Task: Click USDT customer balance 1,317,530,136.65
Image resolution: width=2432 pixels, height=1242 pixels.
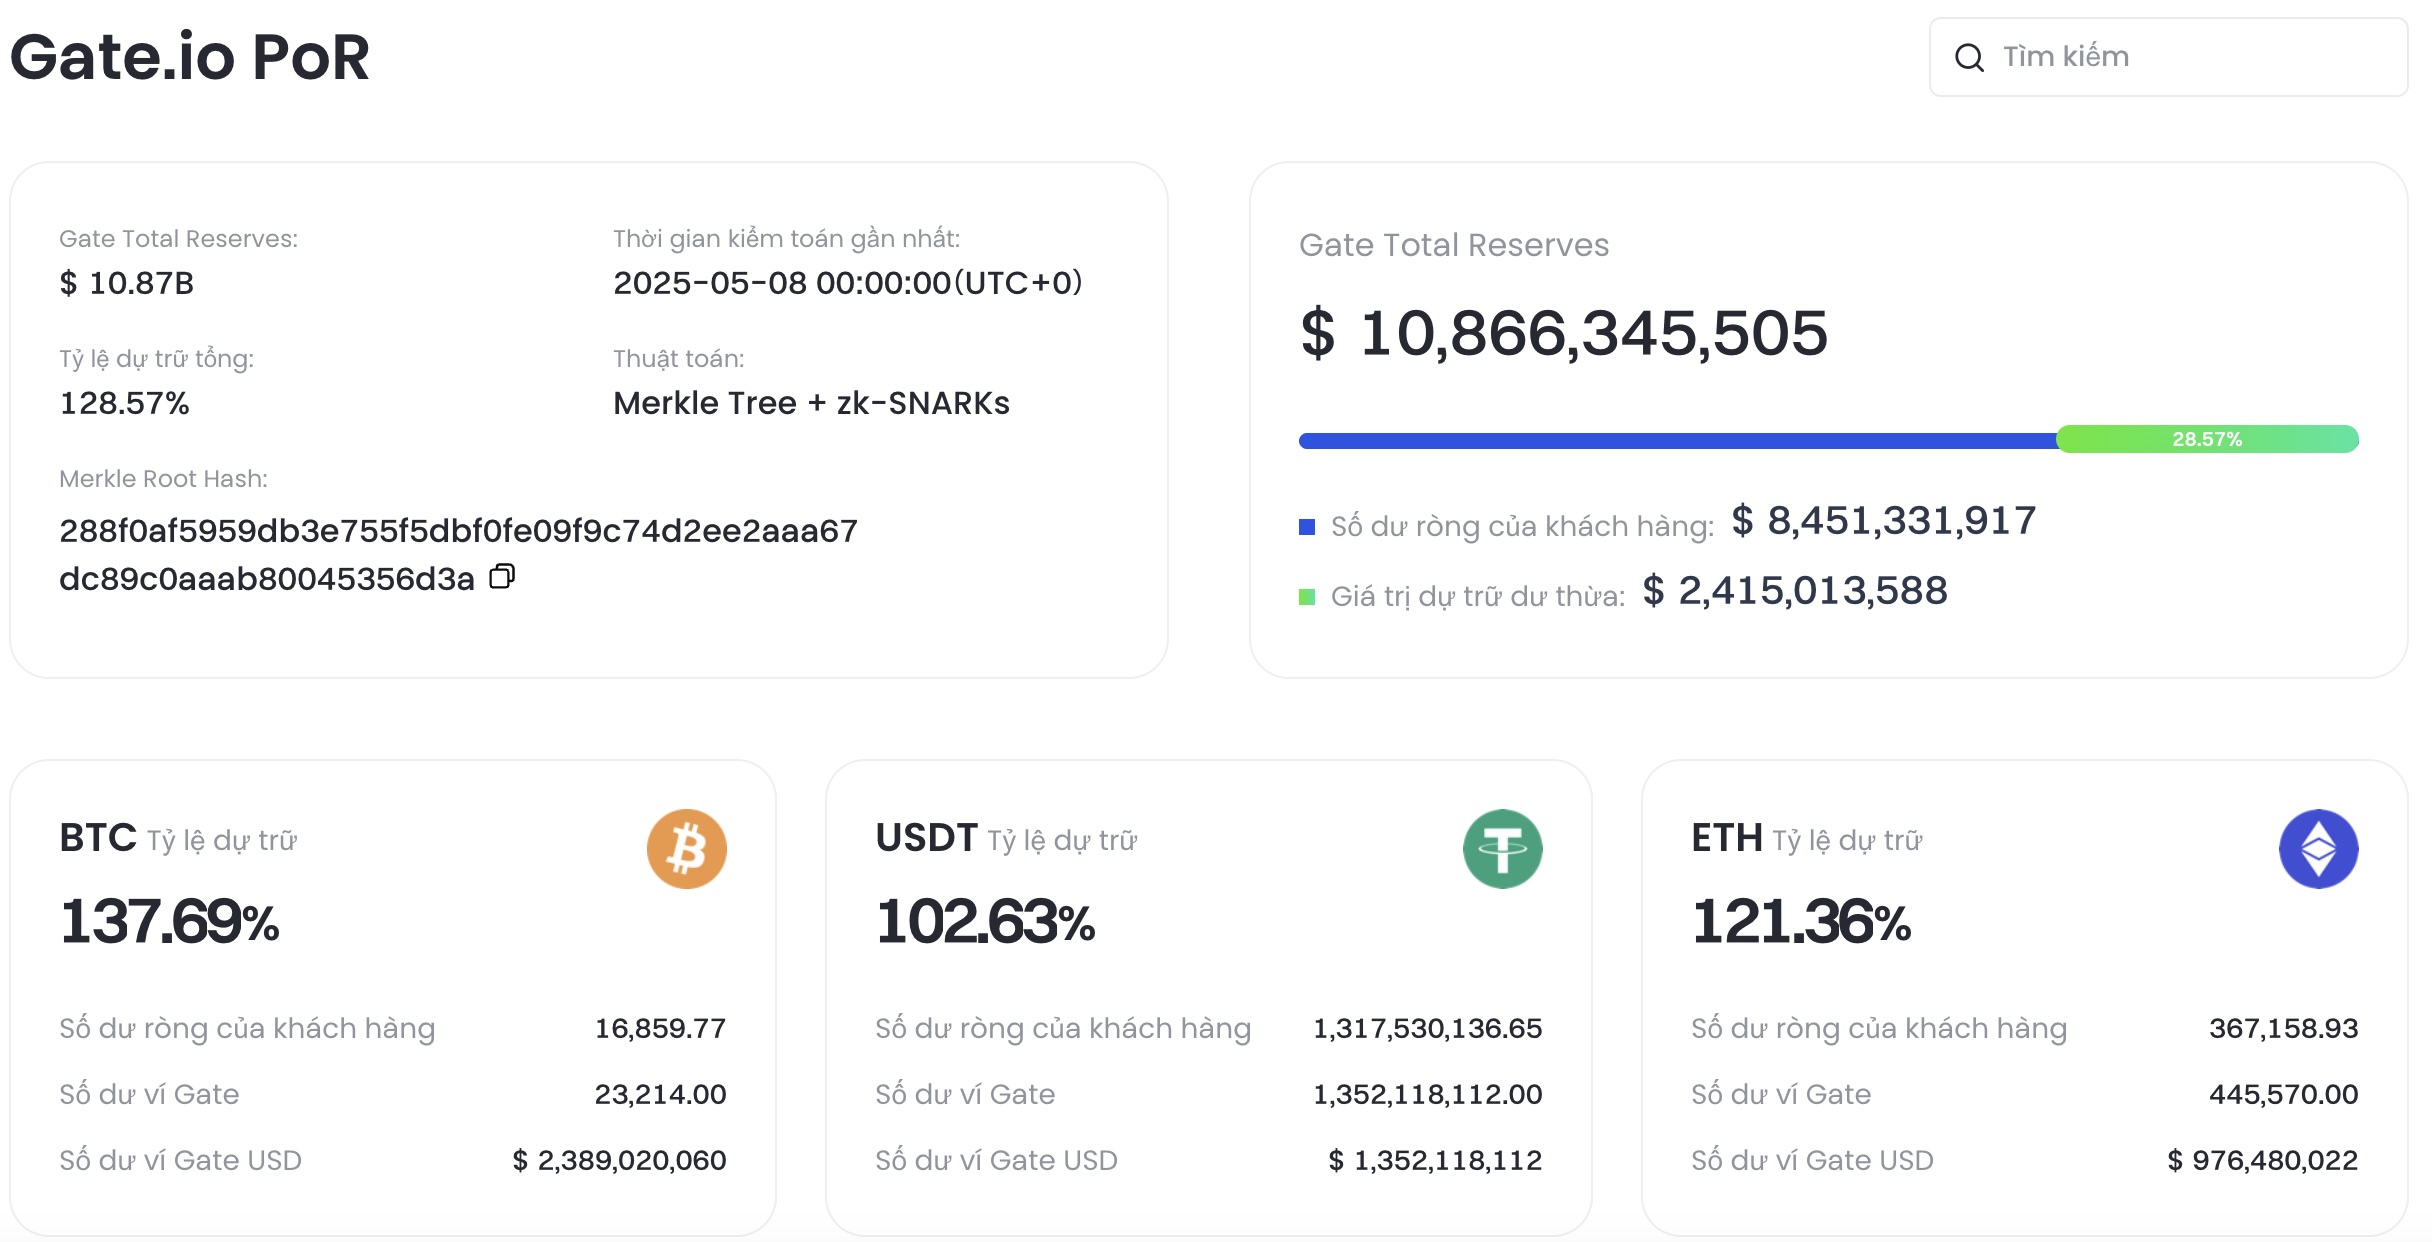Action: point(1428,1028)
